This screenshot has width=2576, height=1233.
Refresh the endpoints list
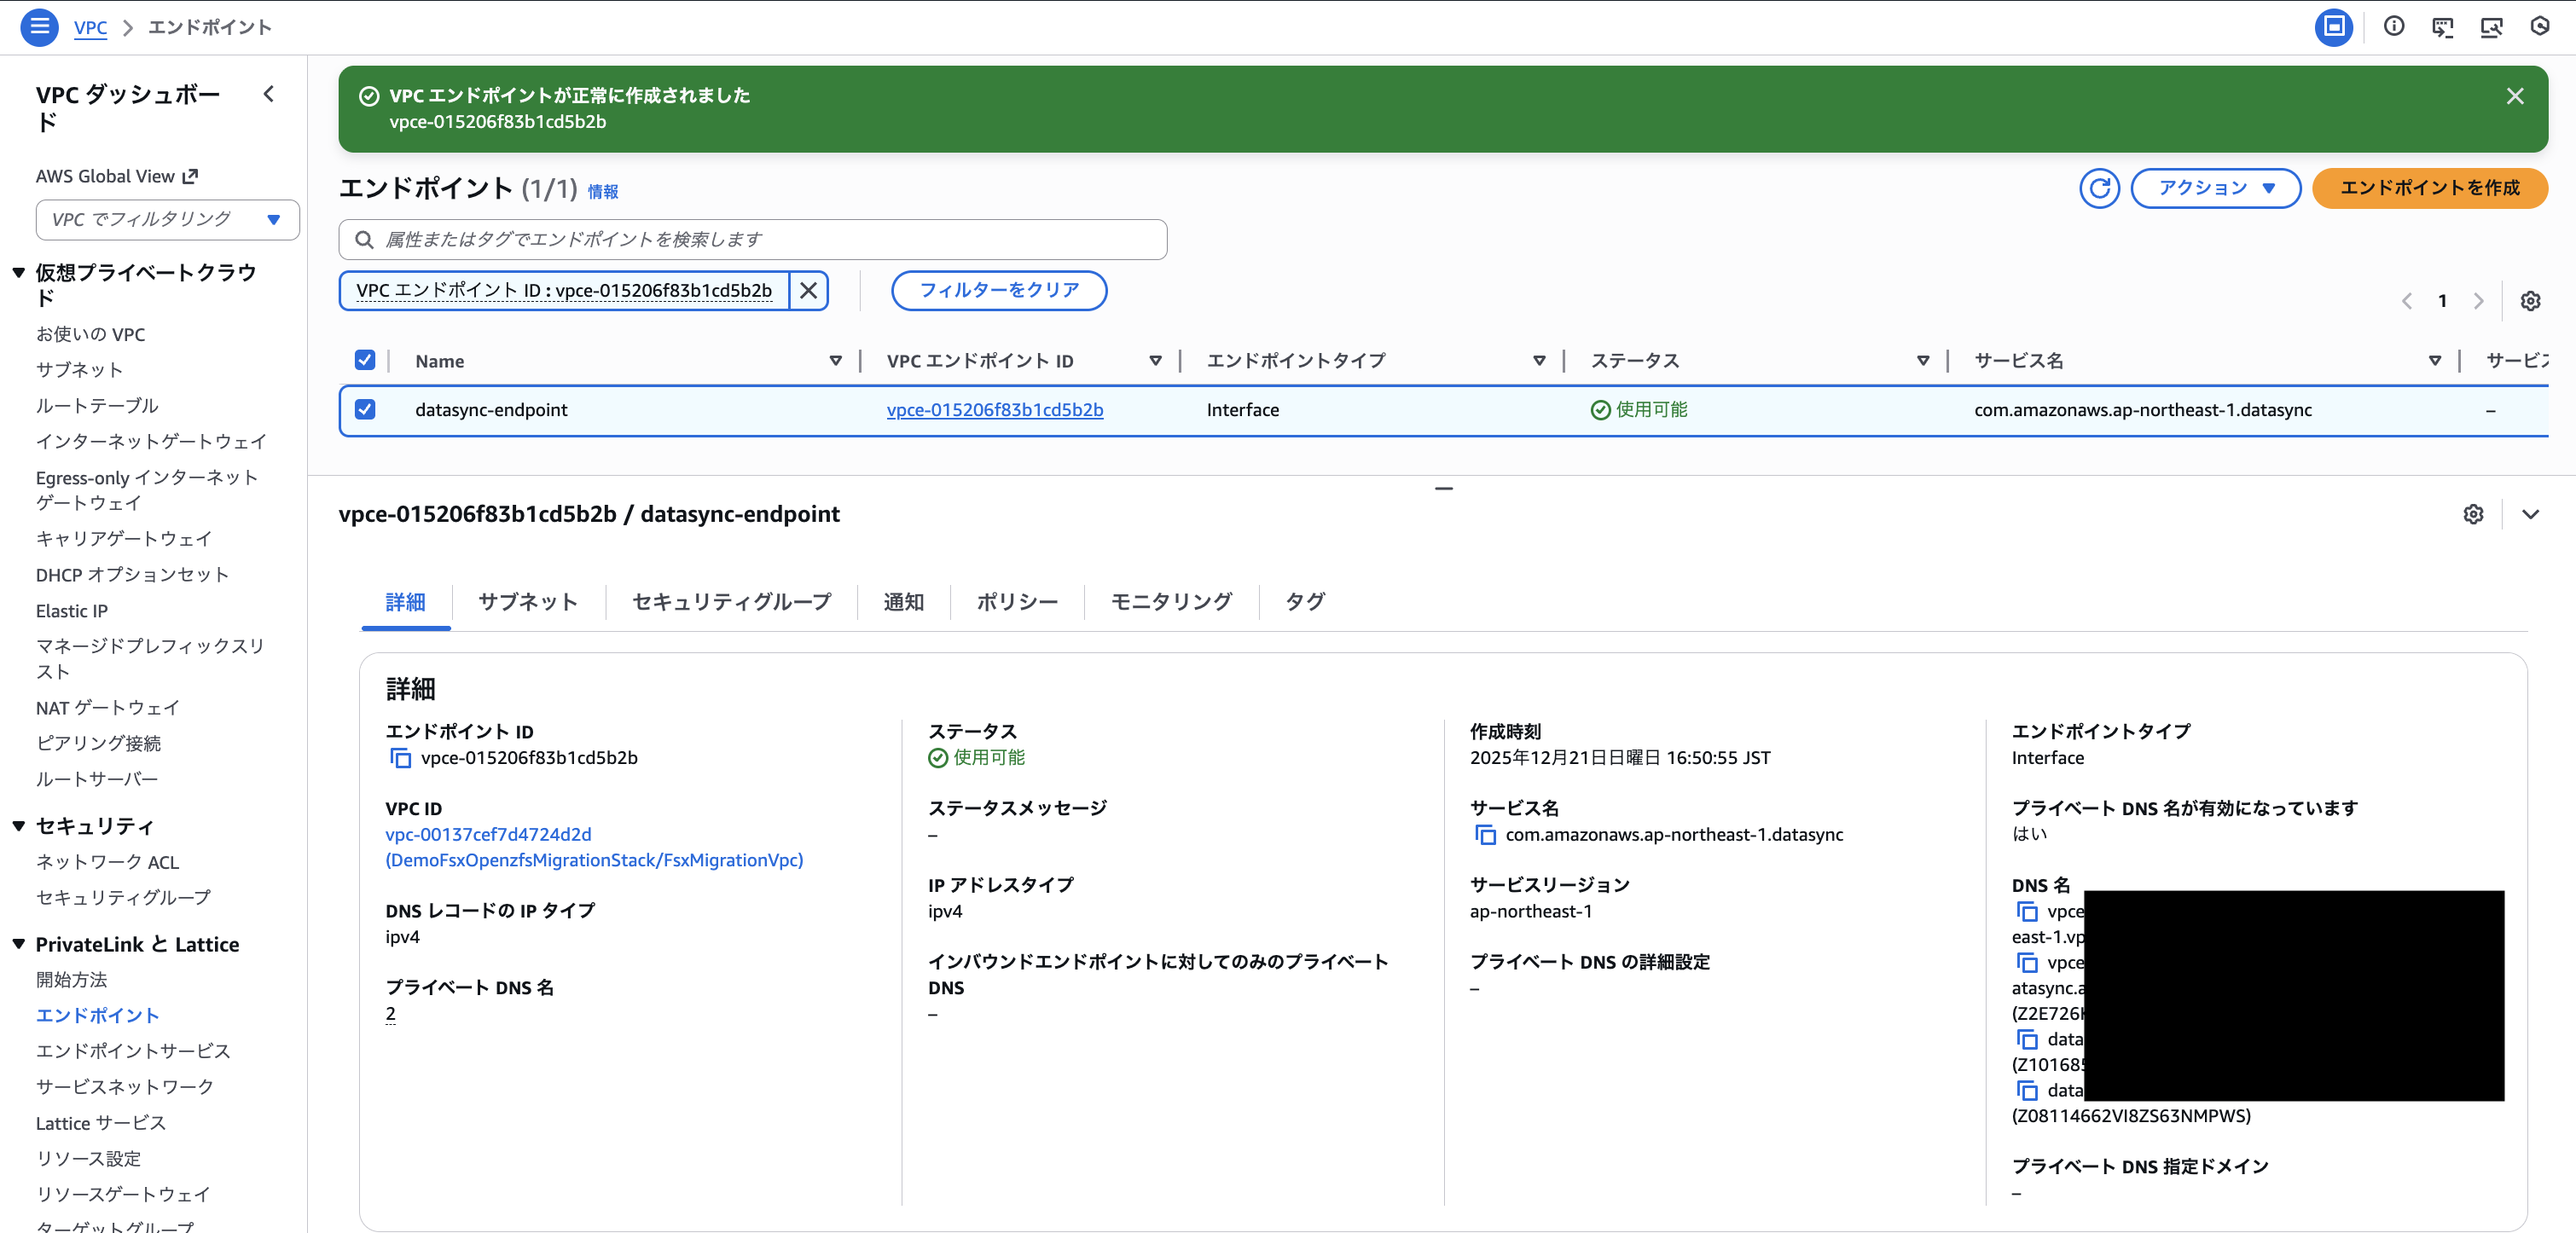(2100, 189)
